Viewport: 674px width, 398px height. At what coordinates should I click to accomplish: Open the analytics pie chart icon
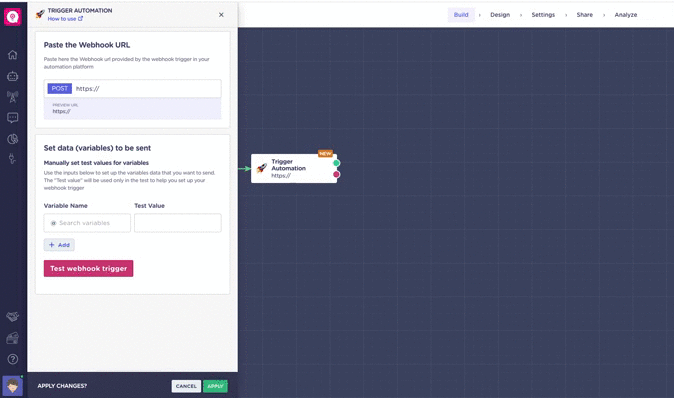click(12, 138)
